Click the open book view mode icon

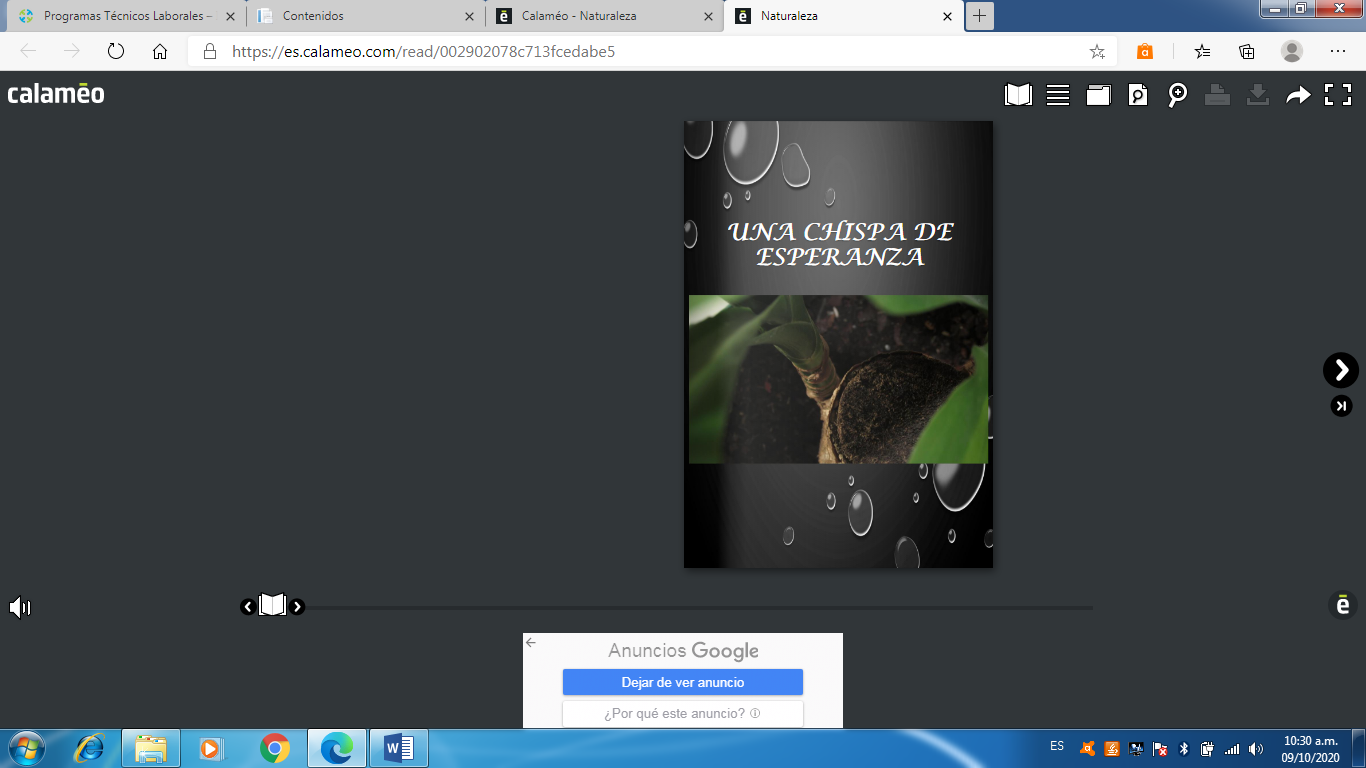1018,95
